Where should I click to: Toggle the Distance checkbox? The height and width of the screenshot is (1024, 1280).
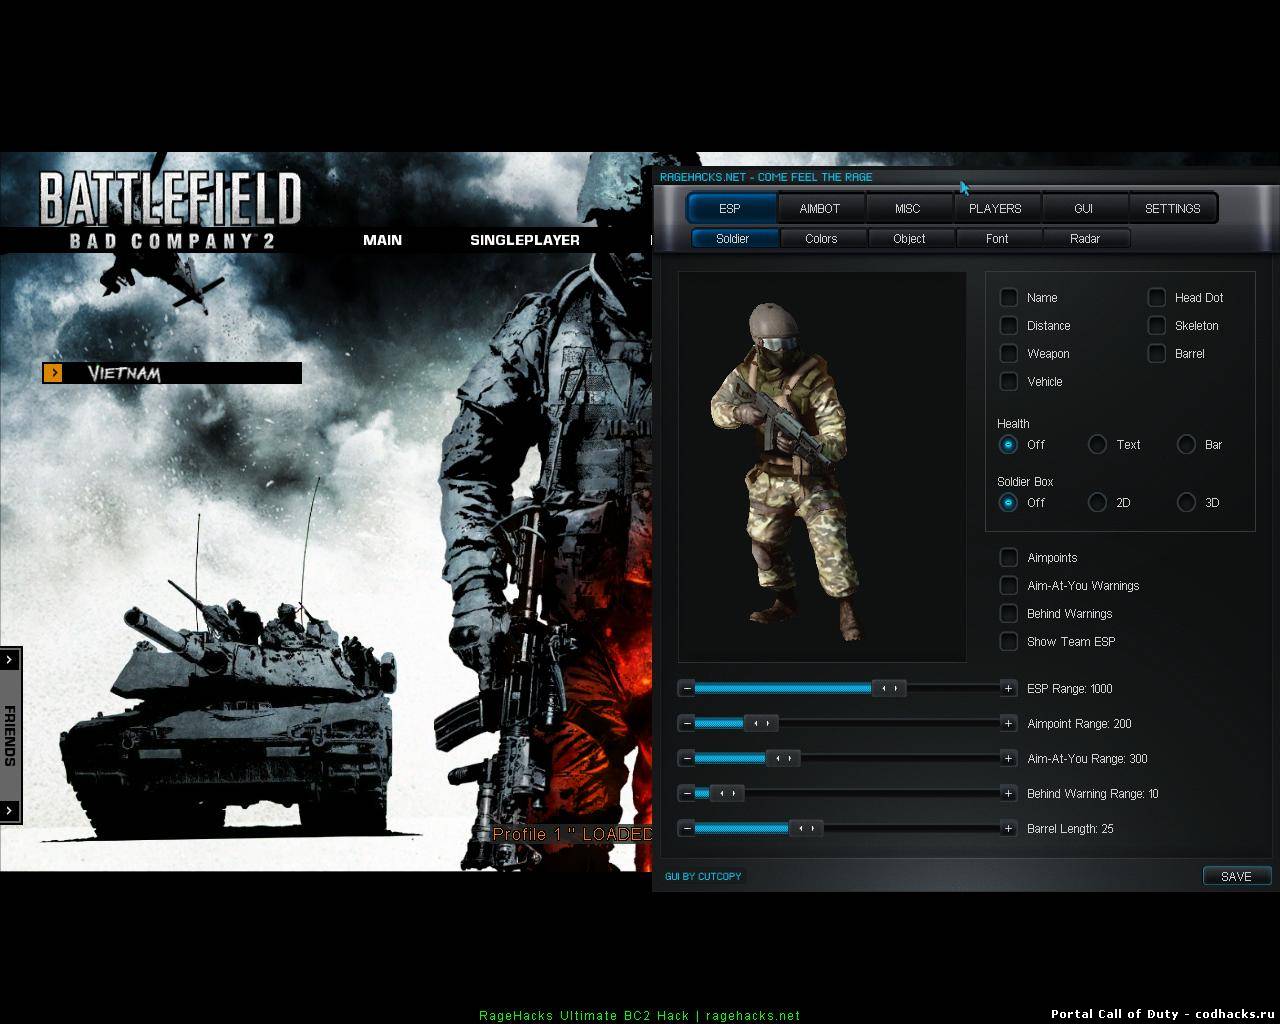point(1009,325)
